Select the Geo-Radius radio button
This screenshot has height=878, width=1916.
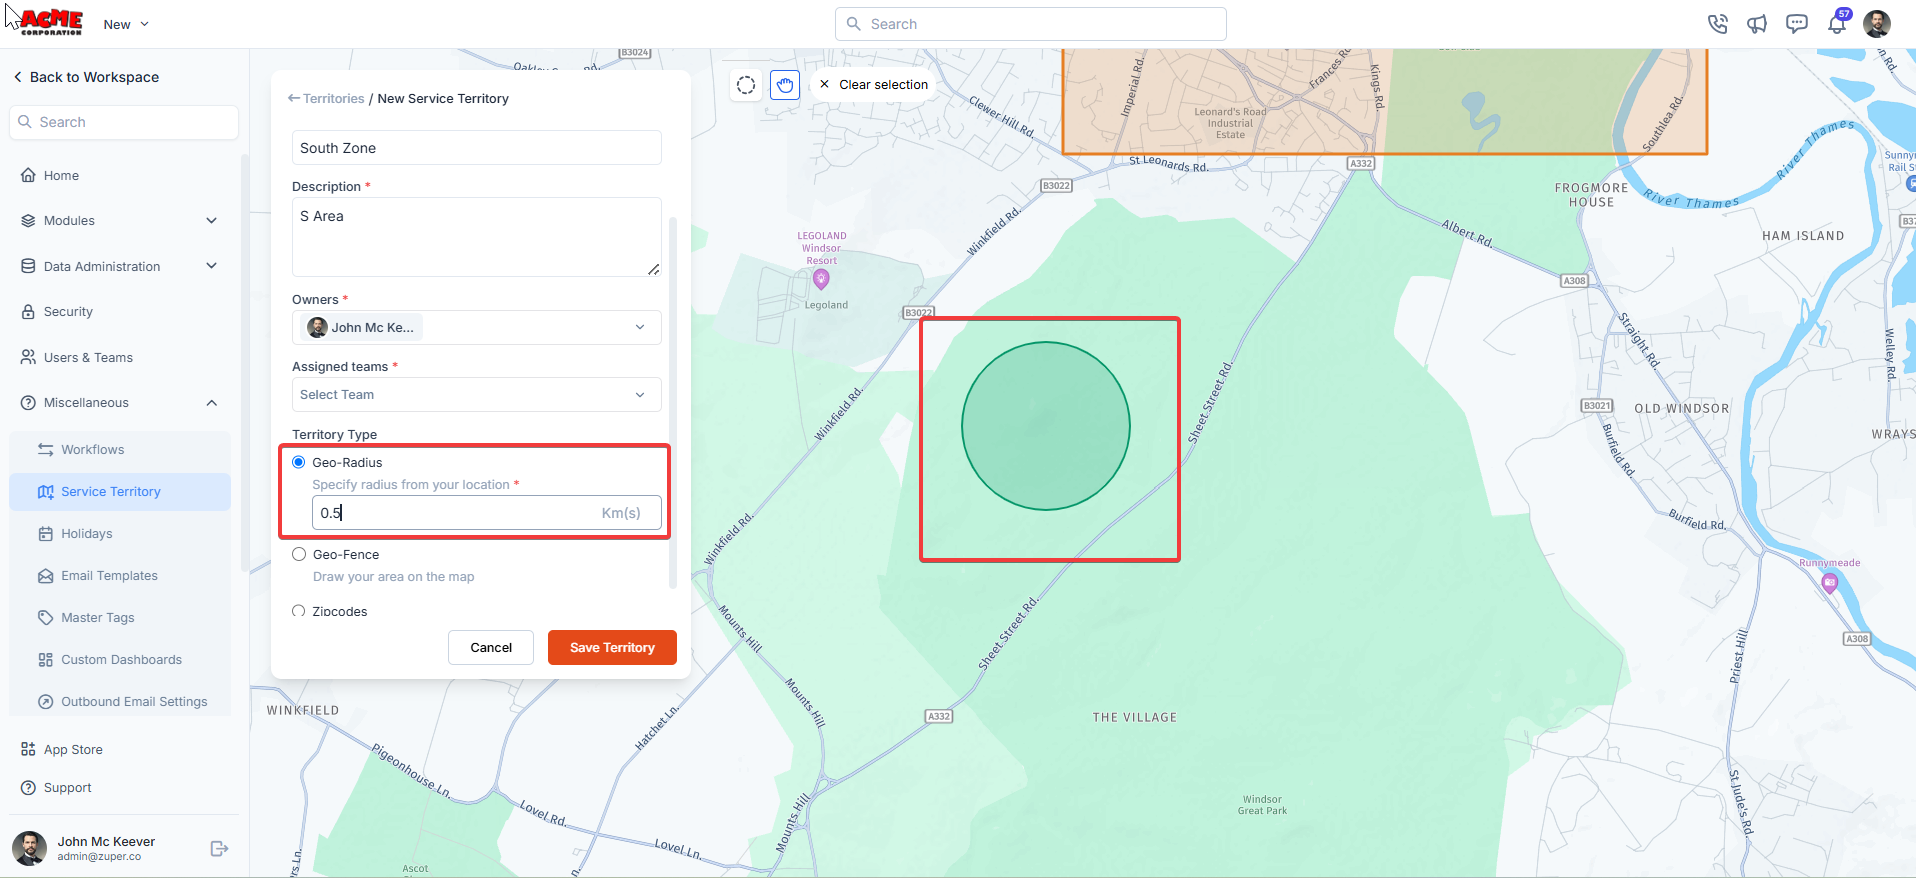point(299,462)
